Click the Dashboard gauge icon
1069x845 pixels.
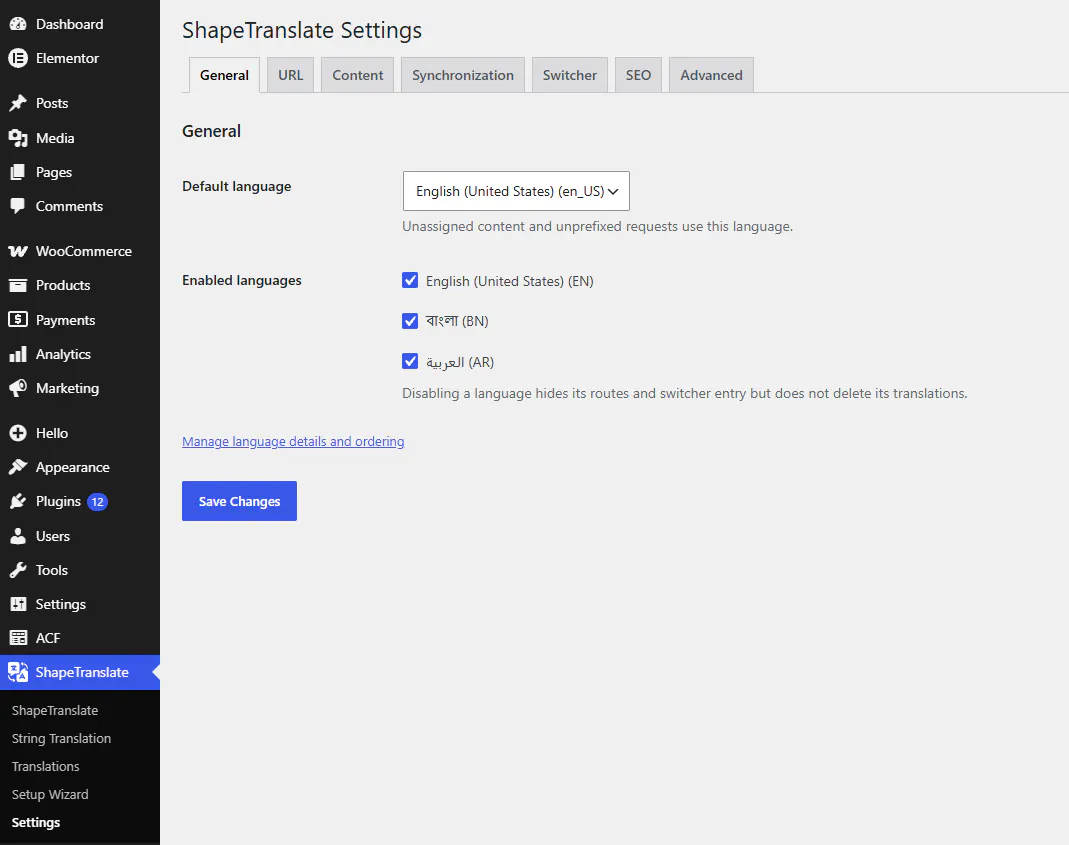[18, 24]
